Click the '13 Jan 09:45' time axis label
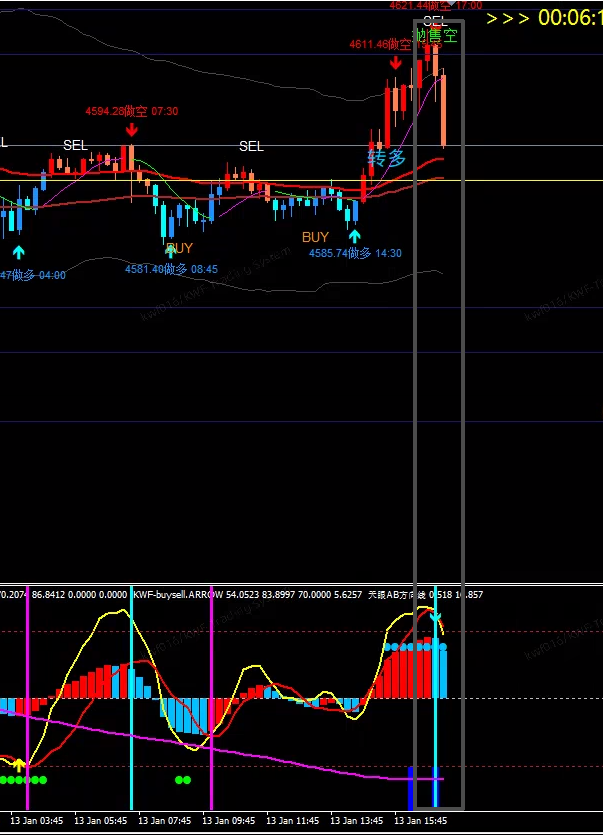This screenshot has width=603, height=835. coord(229,821)
